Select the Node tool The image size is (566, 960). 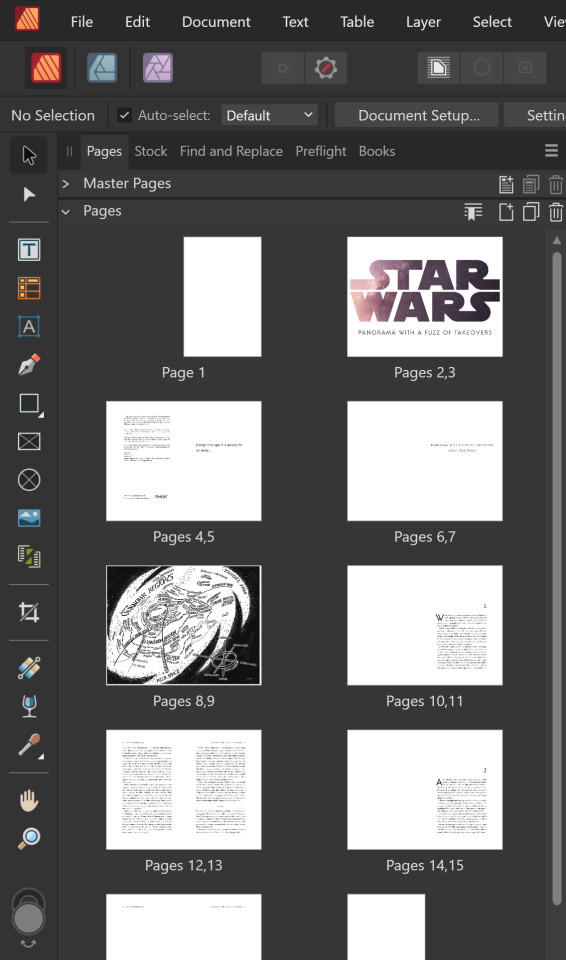point(29,195)
